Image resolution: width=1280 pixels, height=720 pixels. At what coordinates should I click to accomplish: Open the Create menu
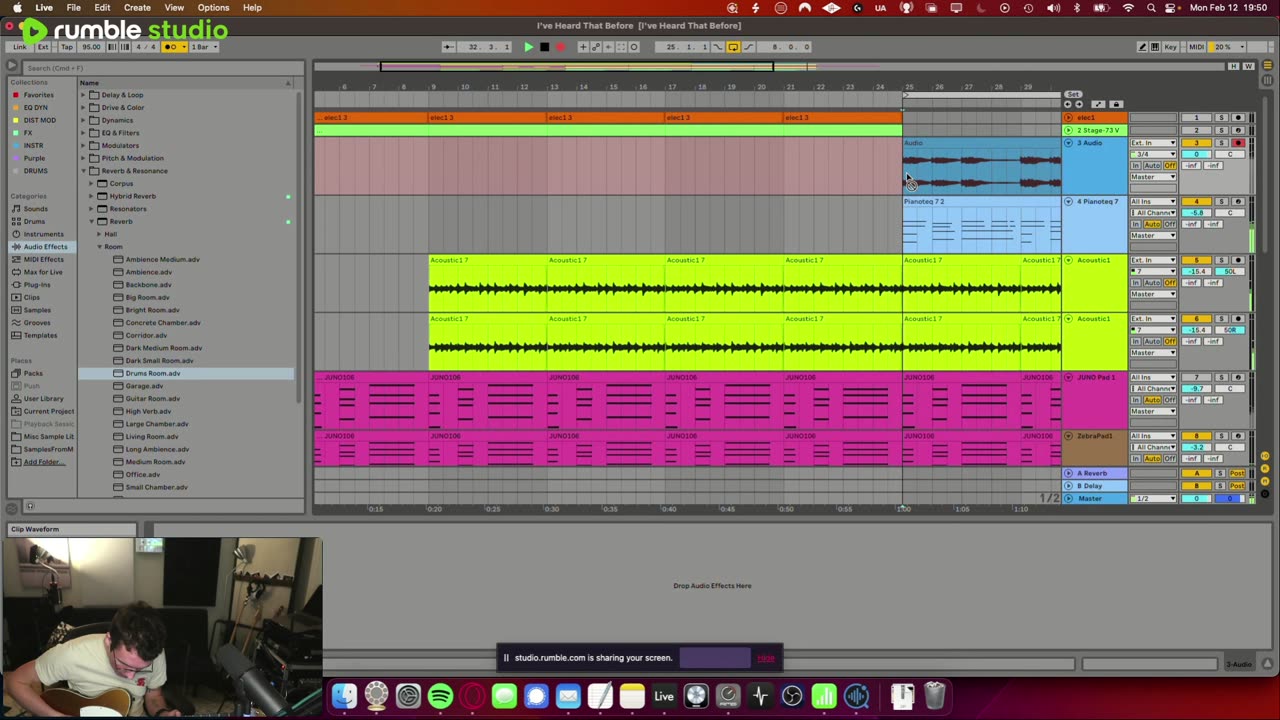tap(137, 8)
